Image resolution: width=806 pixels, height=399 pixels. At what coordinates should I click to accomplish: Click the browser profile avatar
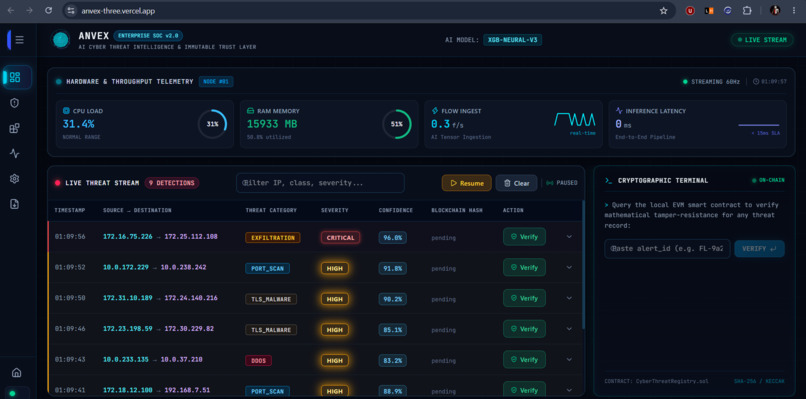coord(775,10)
